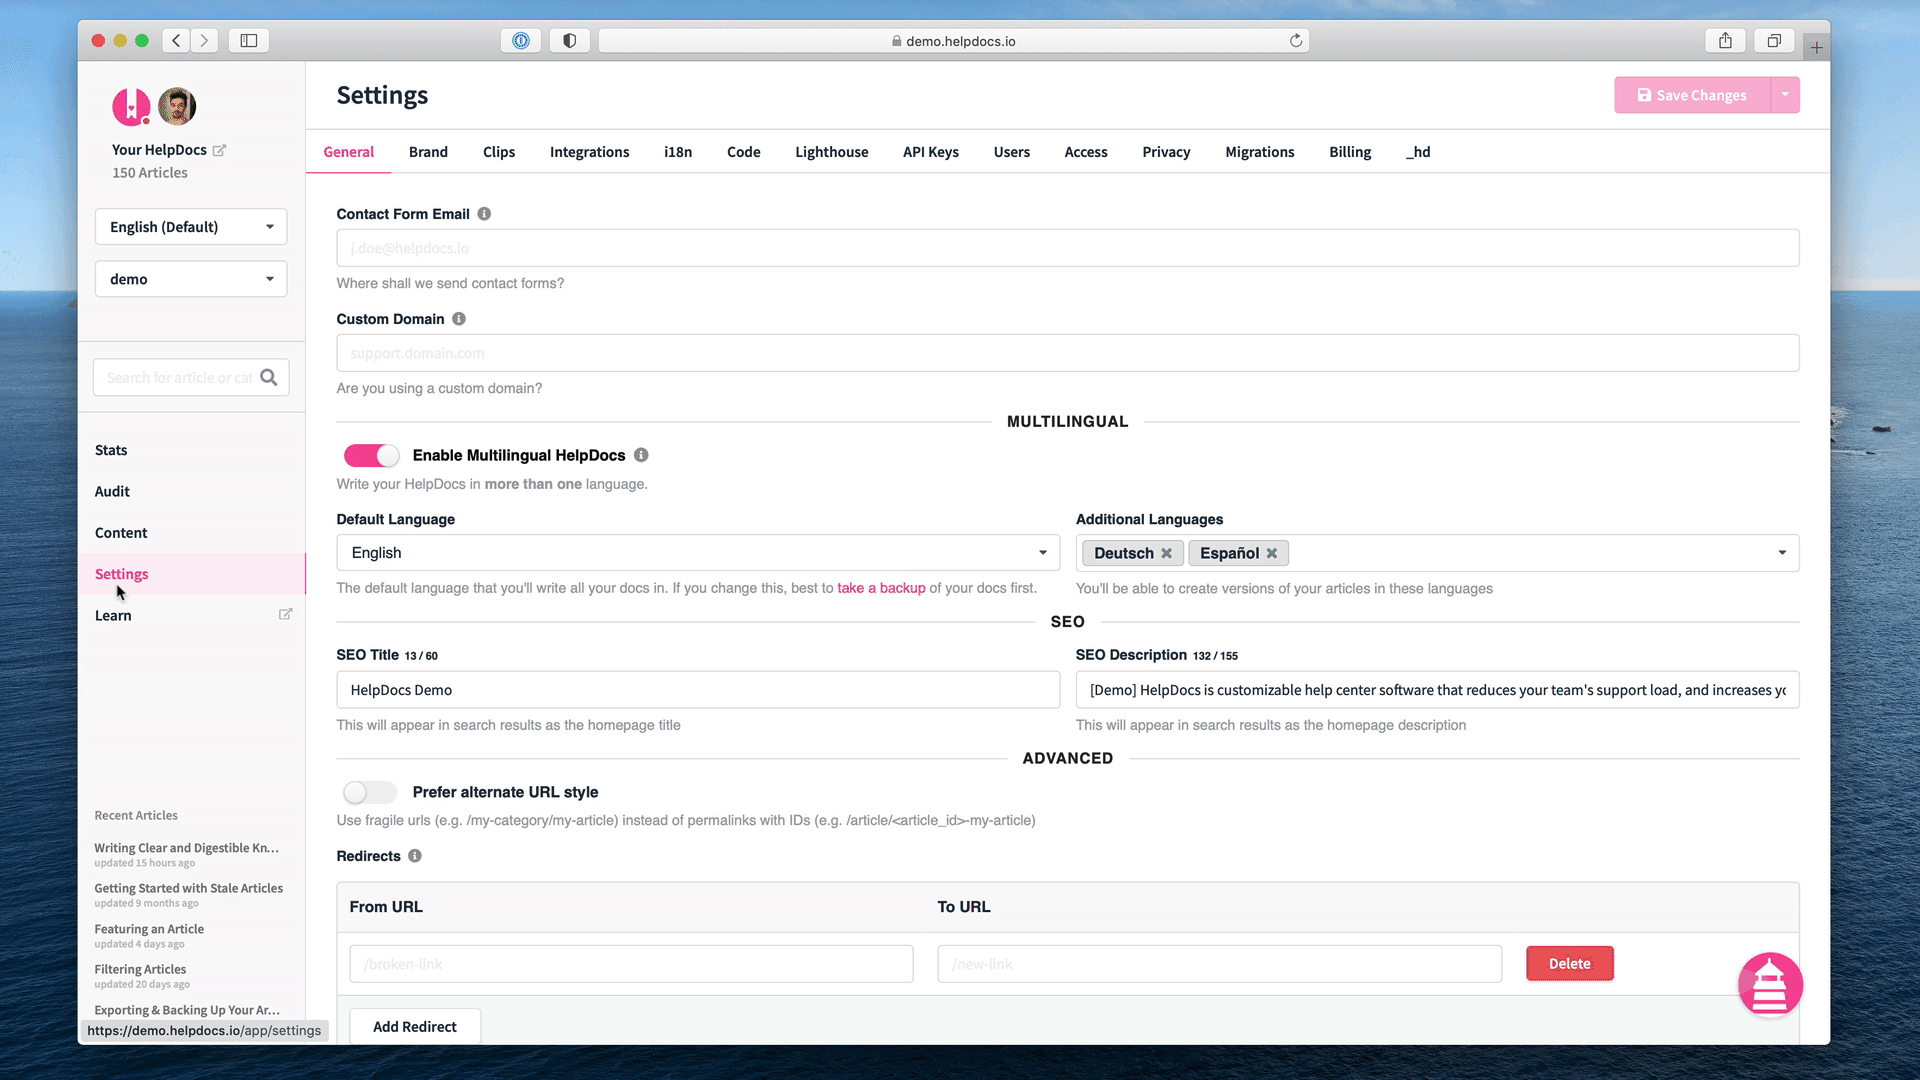Click the Add Redirect button
Viewport: 1920px width, 1080px height.
[414, 1027]
